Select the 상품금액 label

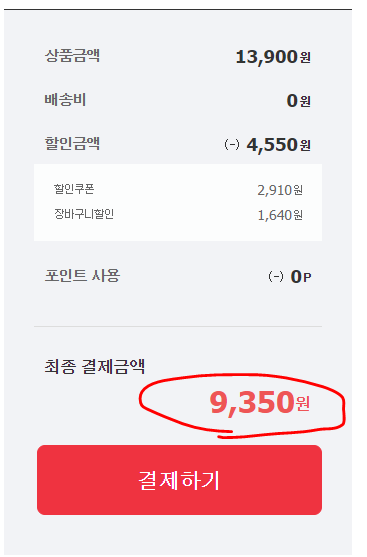pos(72,56)
